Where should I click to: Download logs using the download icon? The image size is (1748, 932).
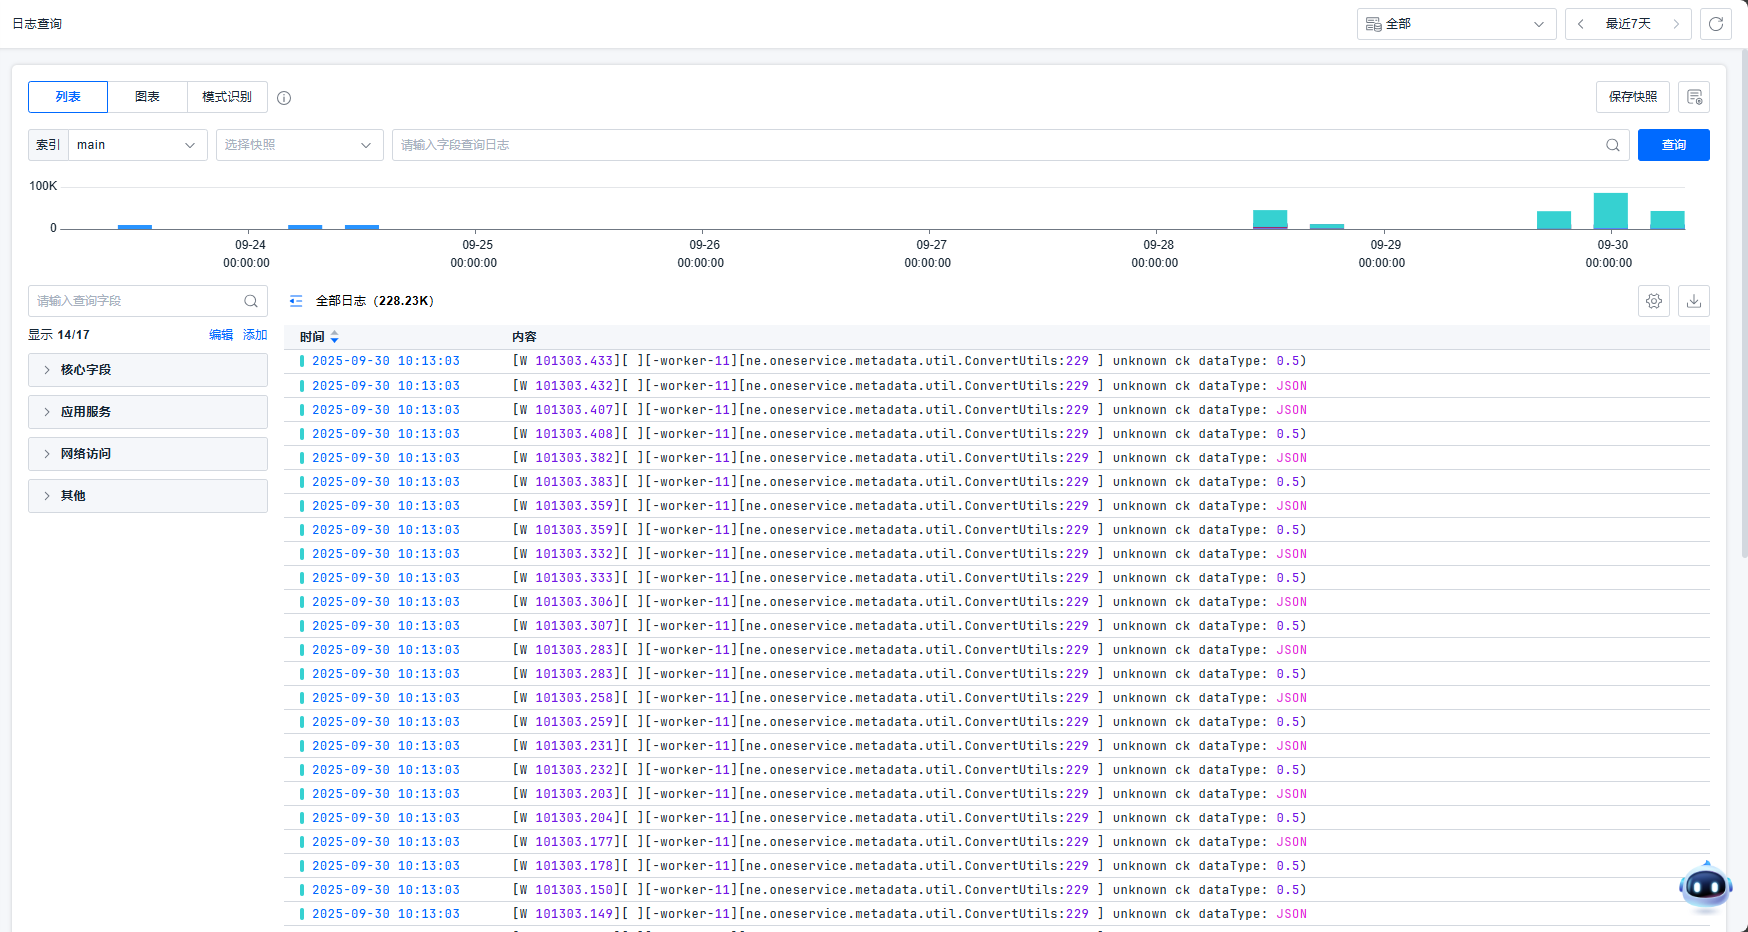pyautogui.click(x=1694, y=301)
